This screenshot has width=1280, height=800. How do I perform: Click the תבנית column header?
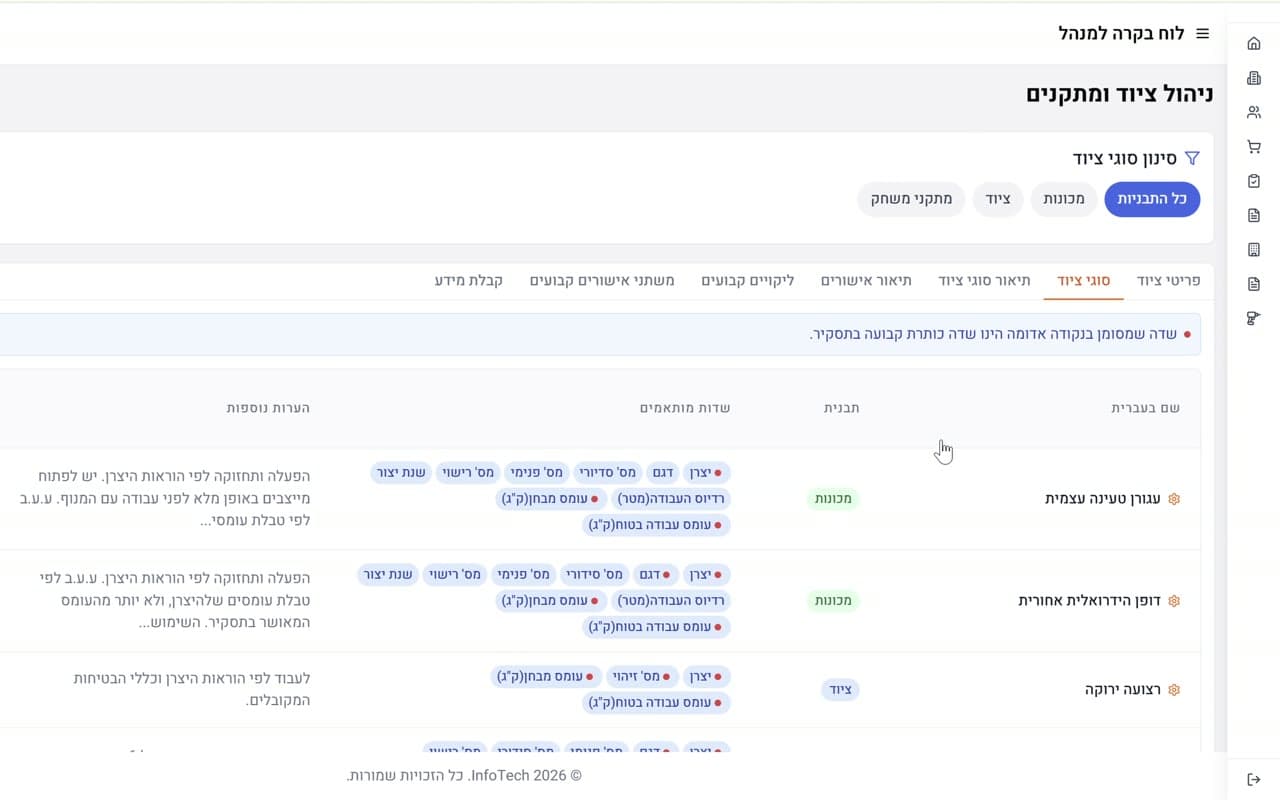pos(841,408)
